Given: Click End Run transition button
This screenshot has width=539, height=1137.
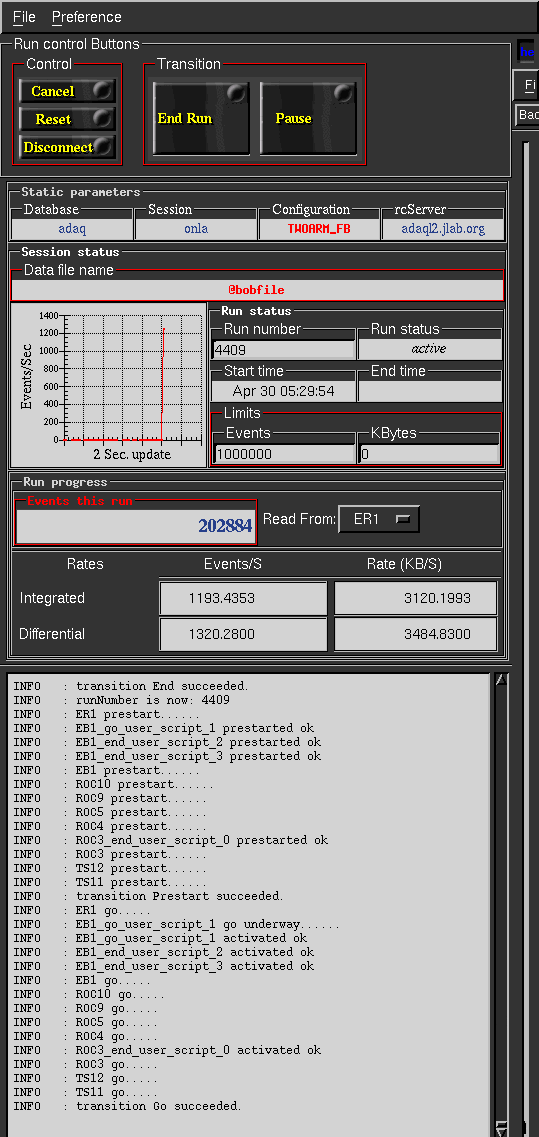Looking at the screenshot, I should [201, 118].
